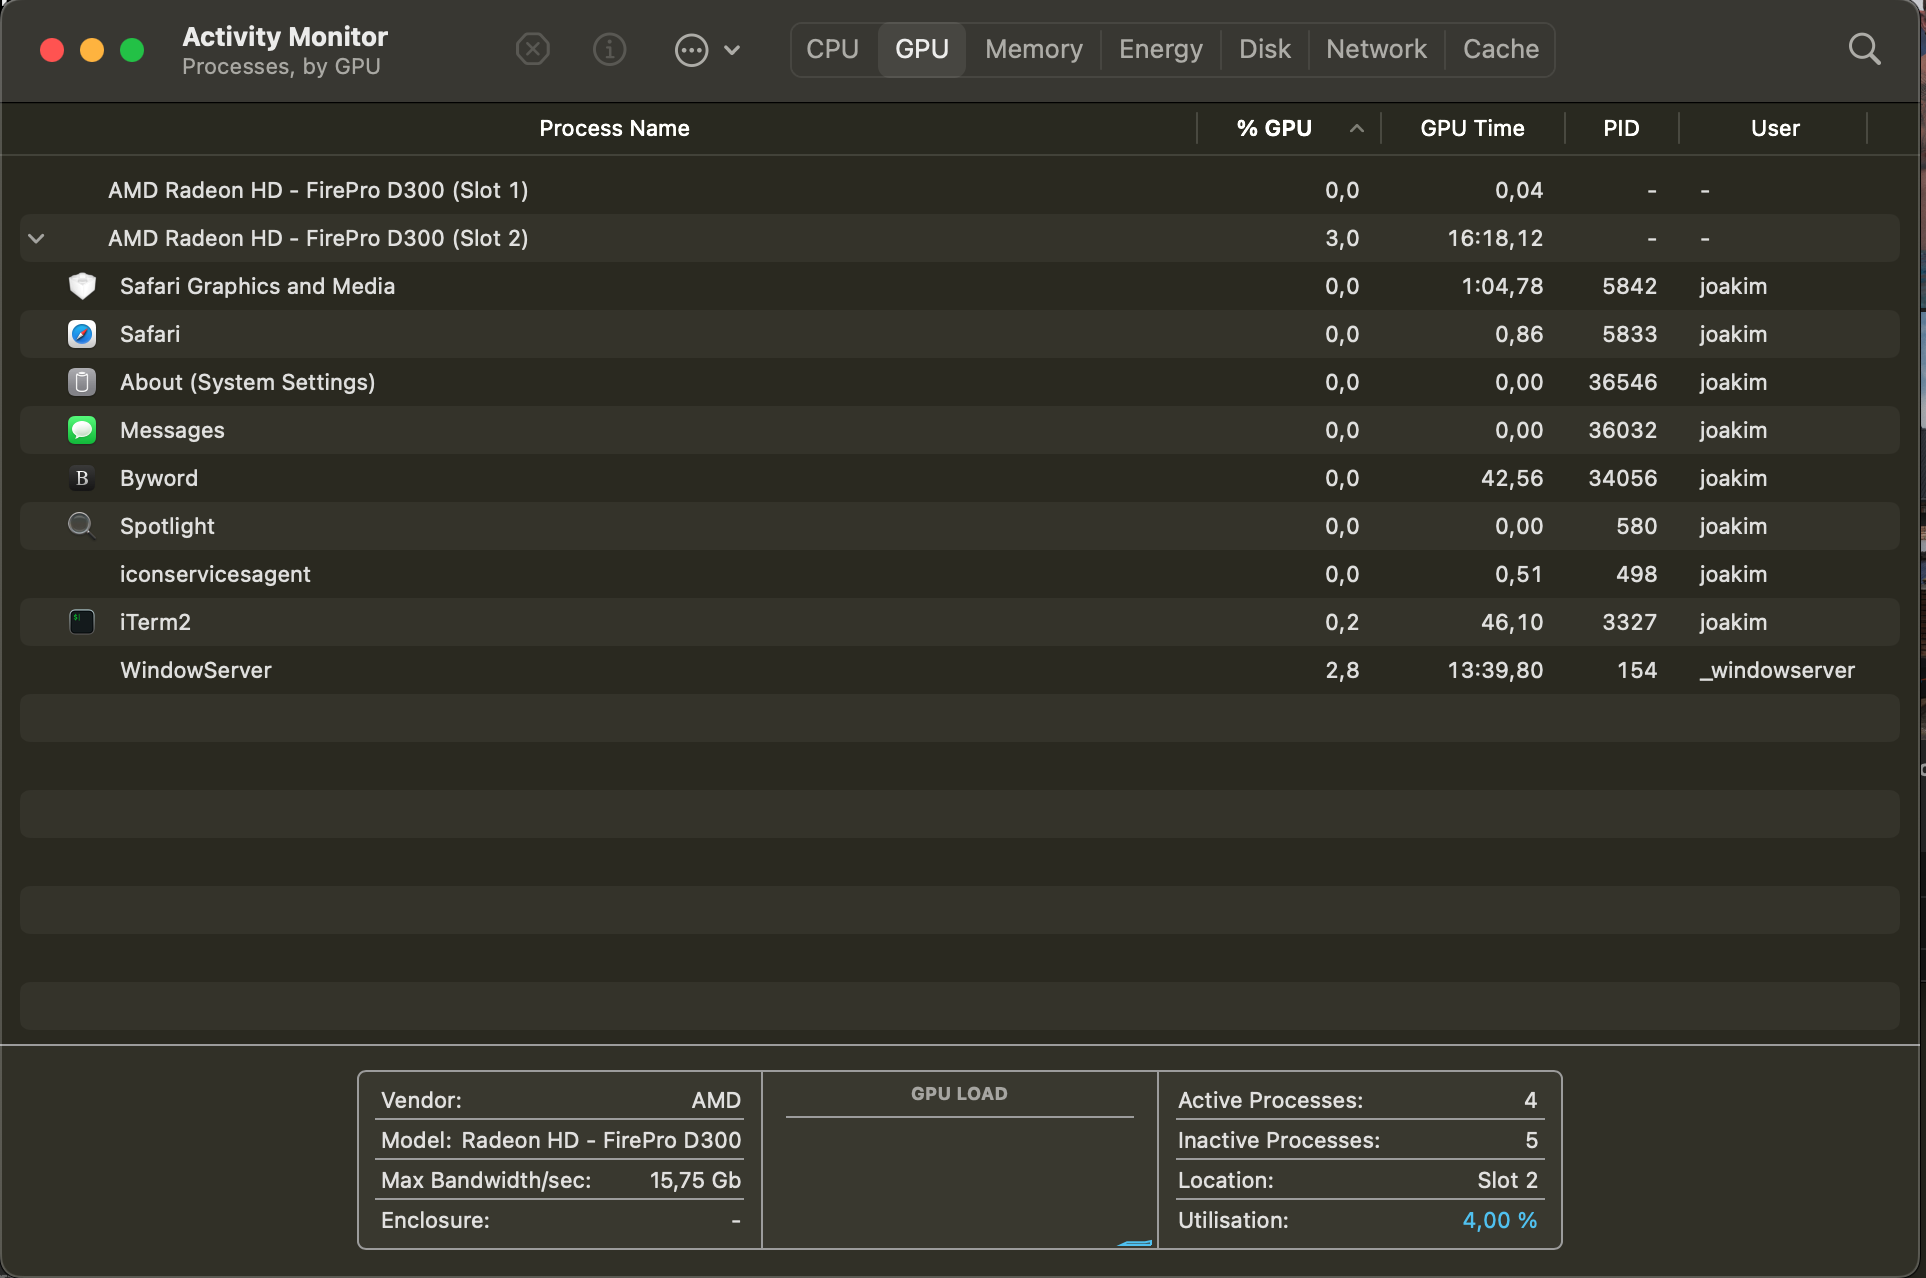Click the Safari compass icon
Image resolution: width=1926 pixels, height=1278 pixels.
point(82,334)
